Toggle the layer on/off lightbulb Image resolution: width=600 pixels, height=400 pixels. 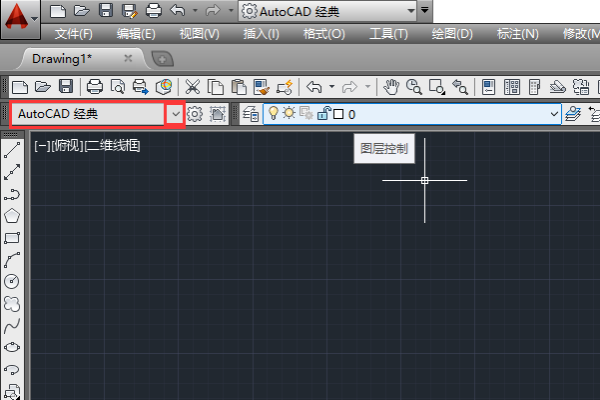click(x=273, y=114)
